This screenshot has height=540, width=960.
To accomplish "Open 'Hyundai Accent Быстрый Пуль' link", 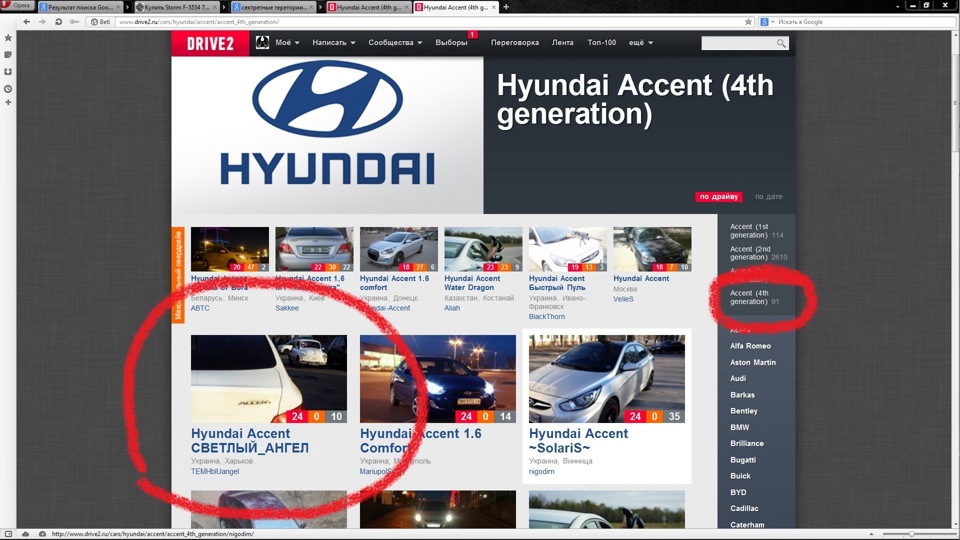I will pyautogui.click(x=557, y=283).
